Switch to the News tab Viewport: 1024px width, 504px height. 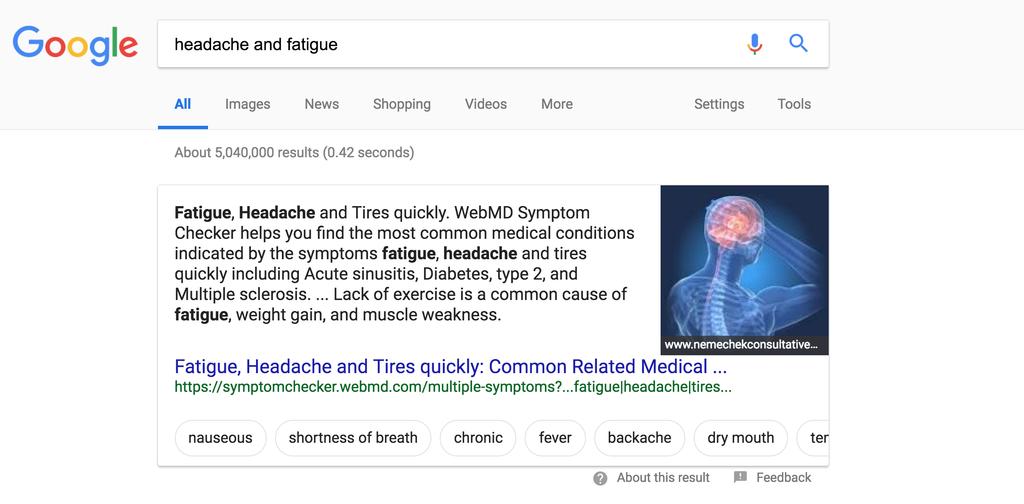coord(321,104)
